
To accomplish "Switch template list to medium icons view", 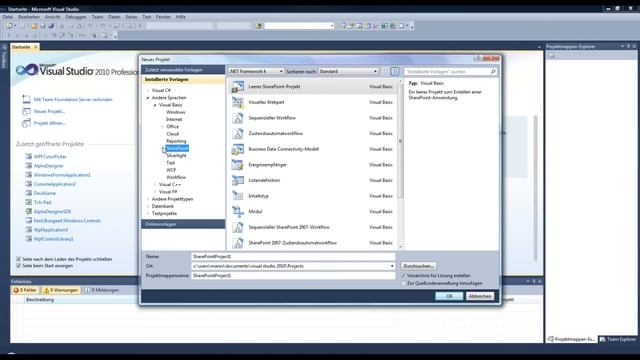I will tap(394, 71).
